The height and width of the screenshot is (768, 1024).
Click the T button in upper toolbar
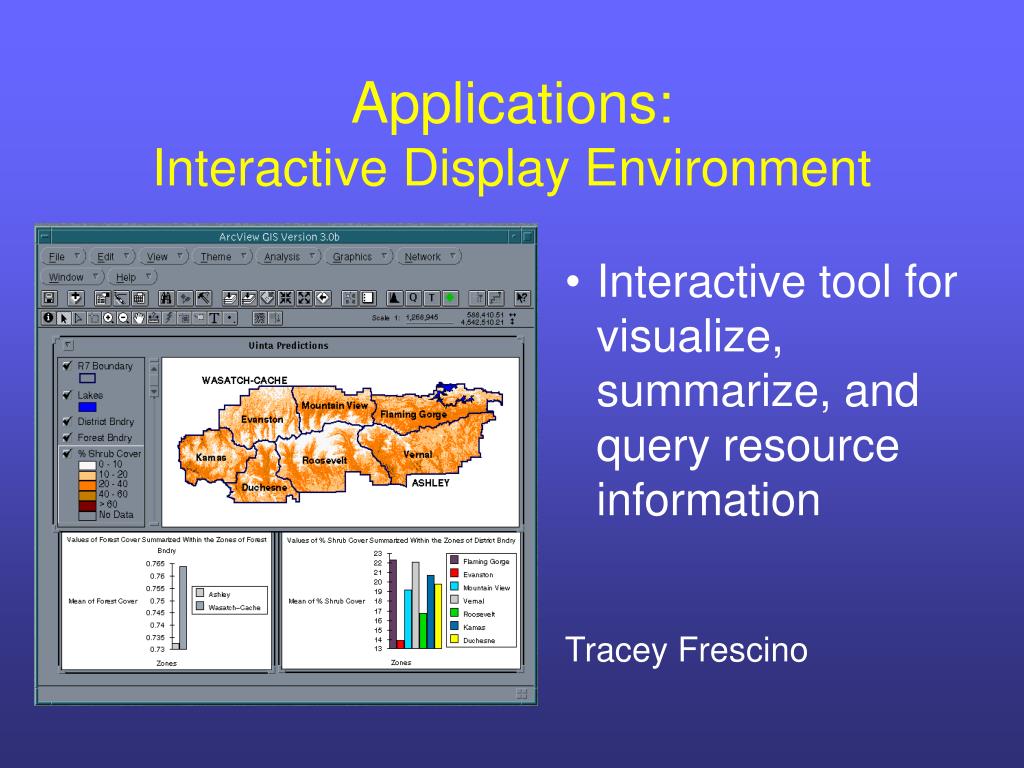(432, 298)
